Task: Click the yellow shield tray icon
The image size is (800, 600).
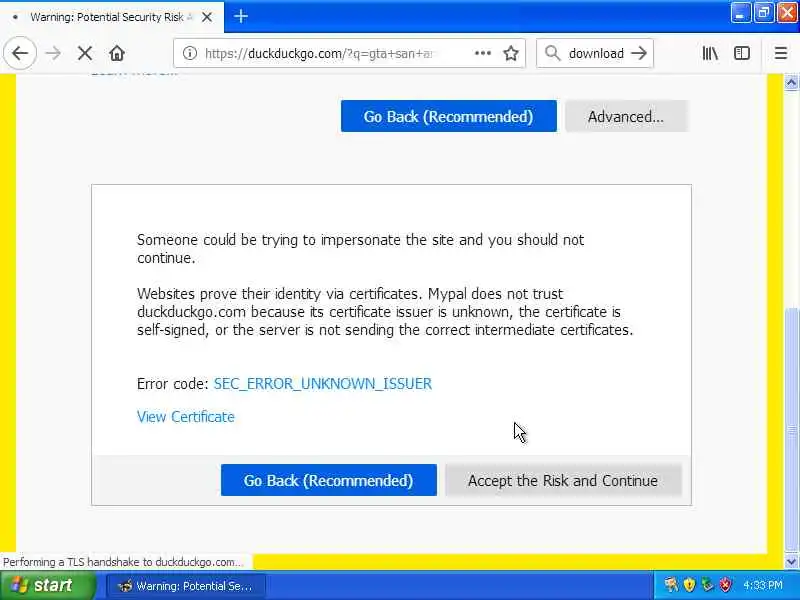Action: 689,585
